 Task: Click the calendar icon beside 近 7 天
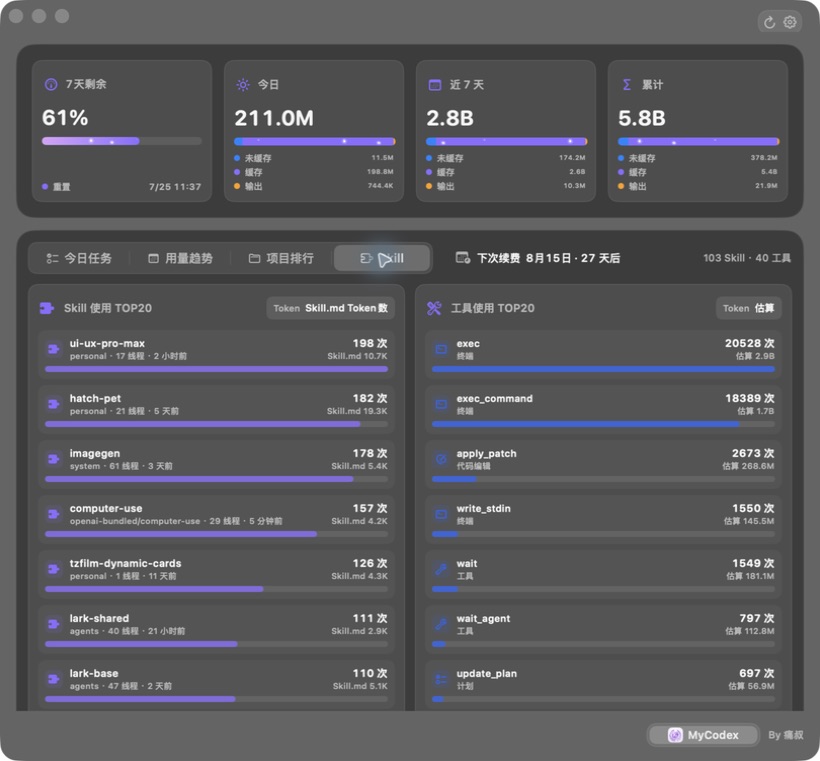pos(435,85)
